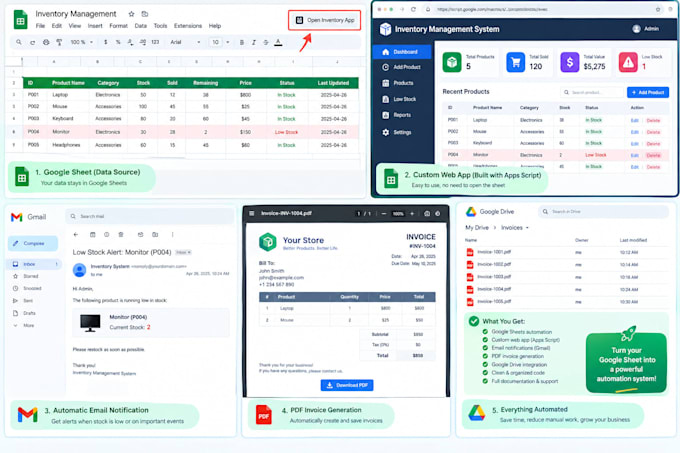The image size is (680, 453).
Task: Click the Search product field in web app
Action: coord(592,92)
